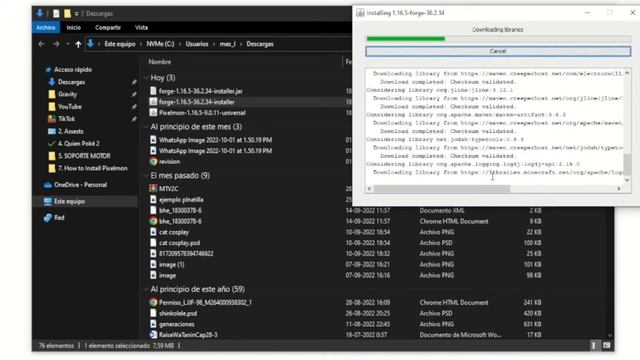
Task: Open the YouTube folder in sidebar
Action: 70,107
